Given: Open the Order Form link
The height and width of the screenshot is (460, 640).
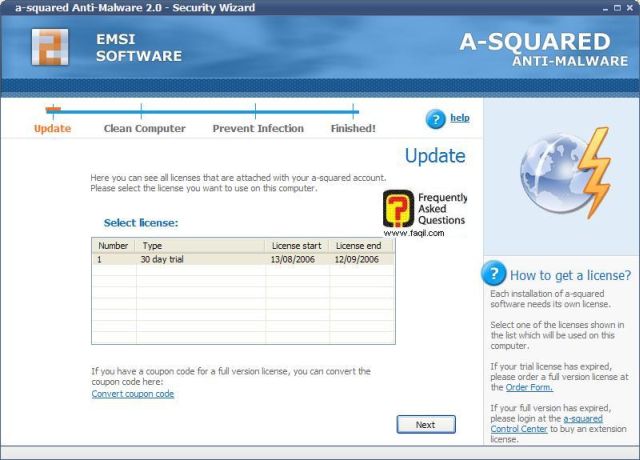Looking at the screenshot, I should coord(529,387).
